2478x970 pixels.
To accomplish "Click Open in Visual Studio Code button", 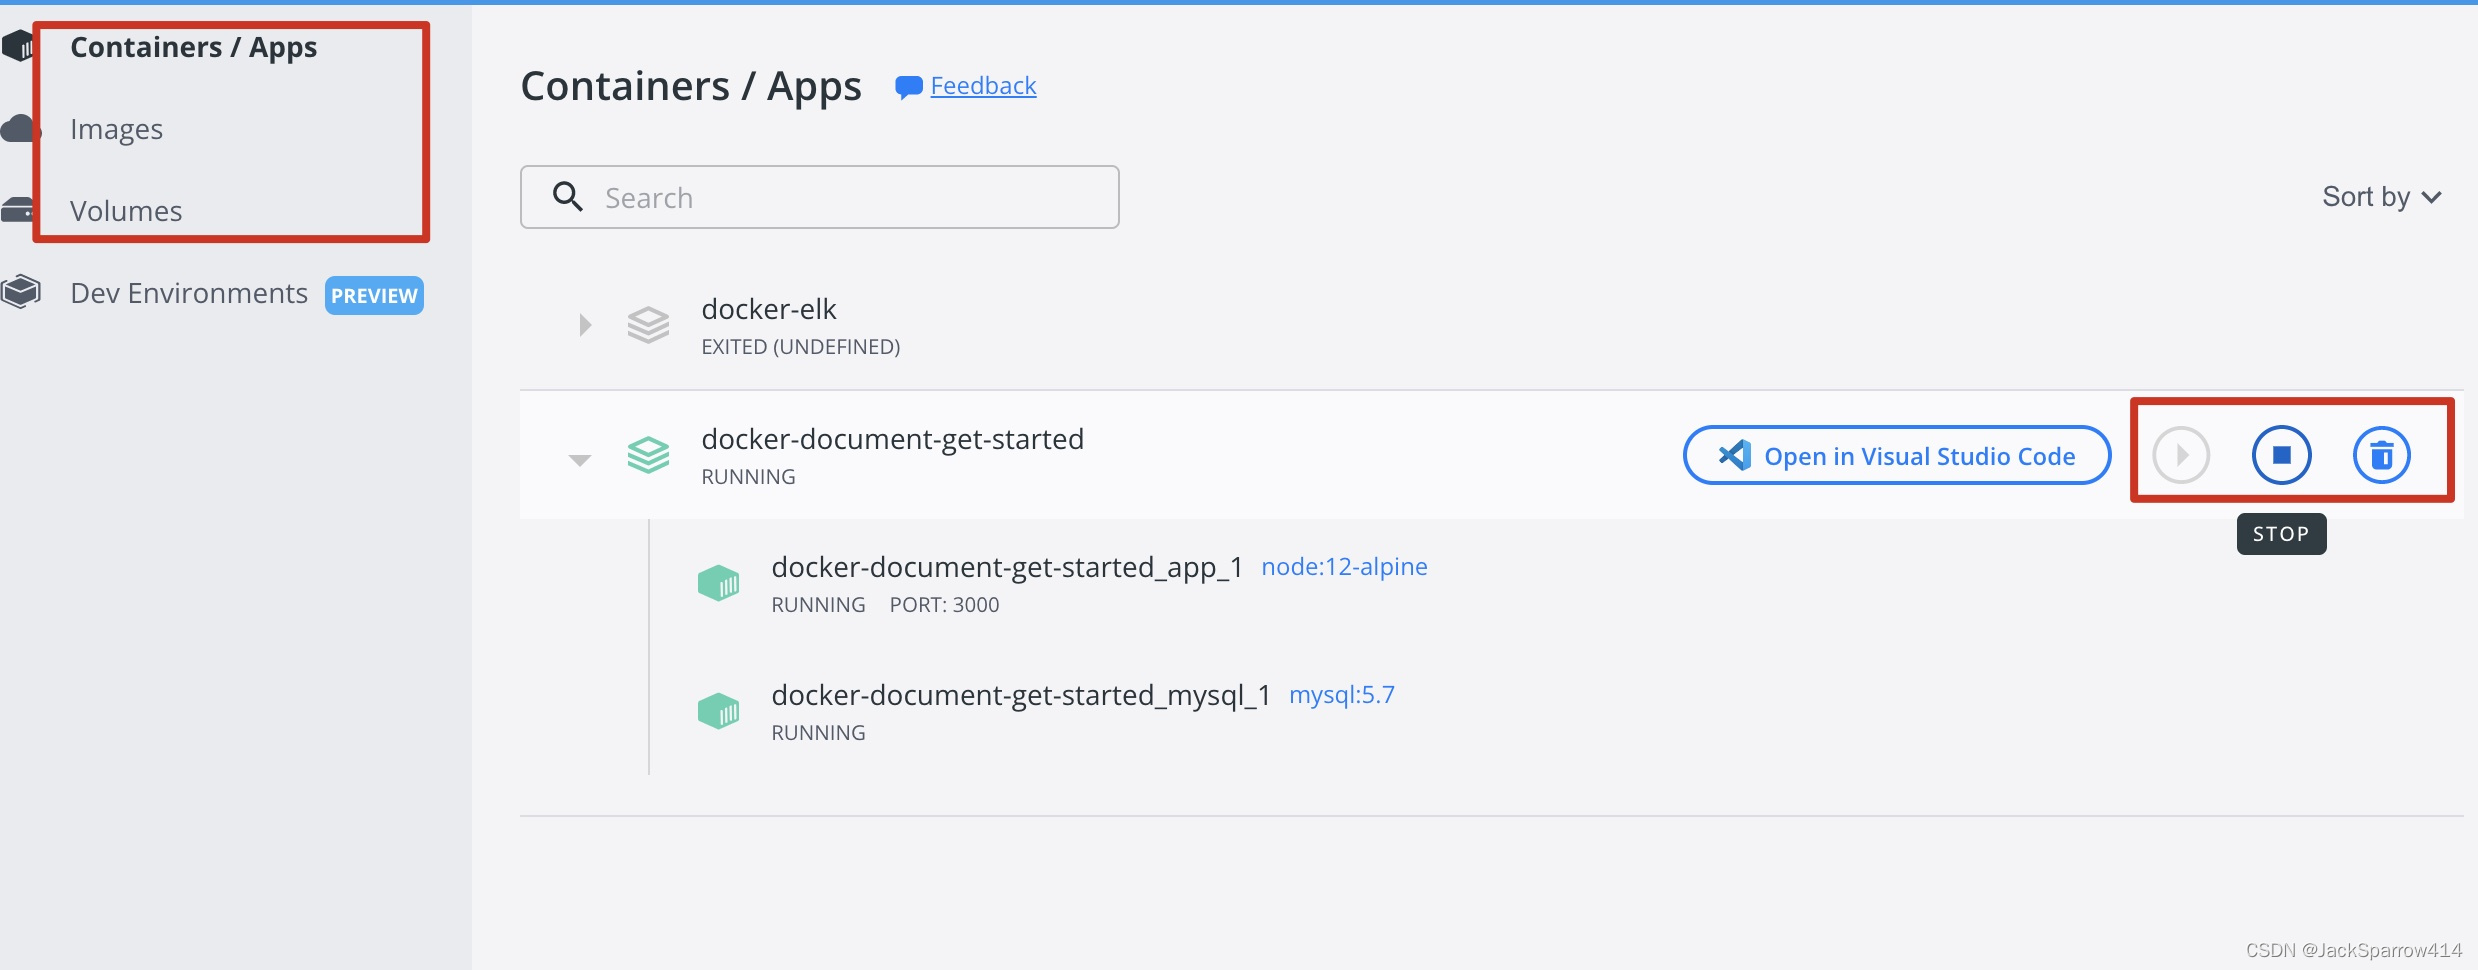I will [x=1897, y=455].
